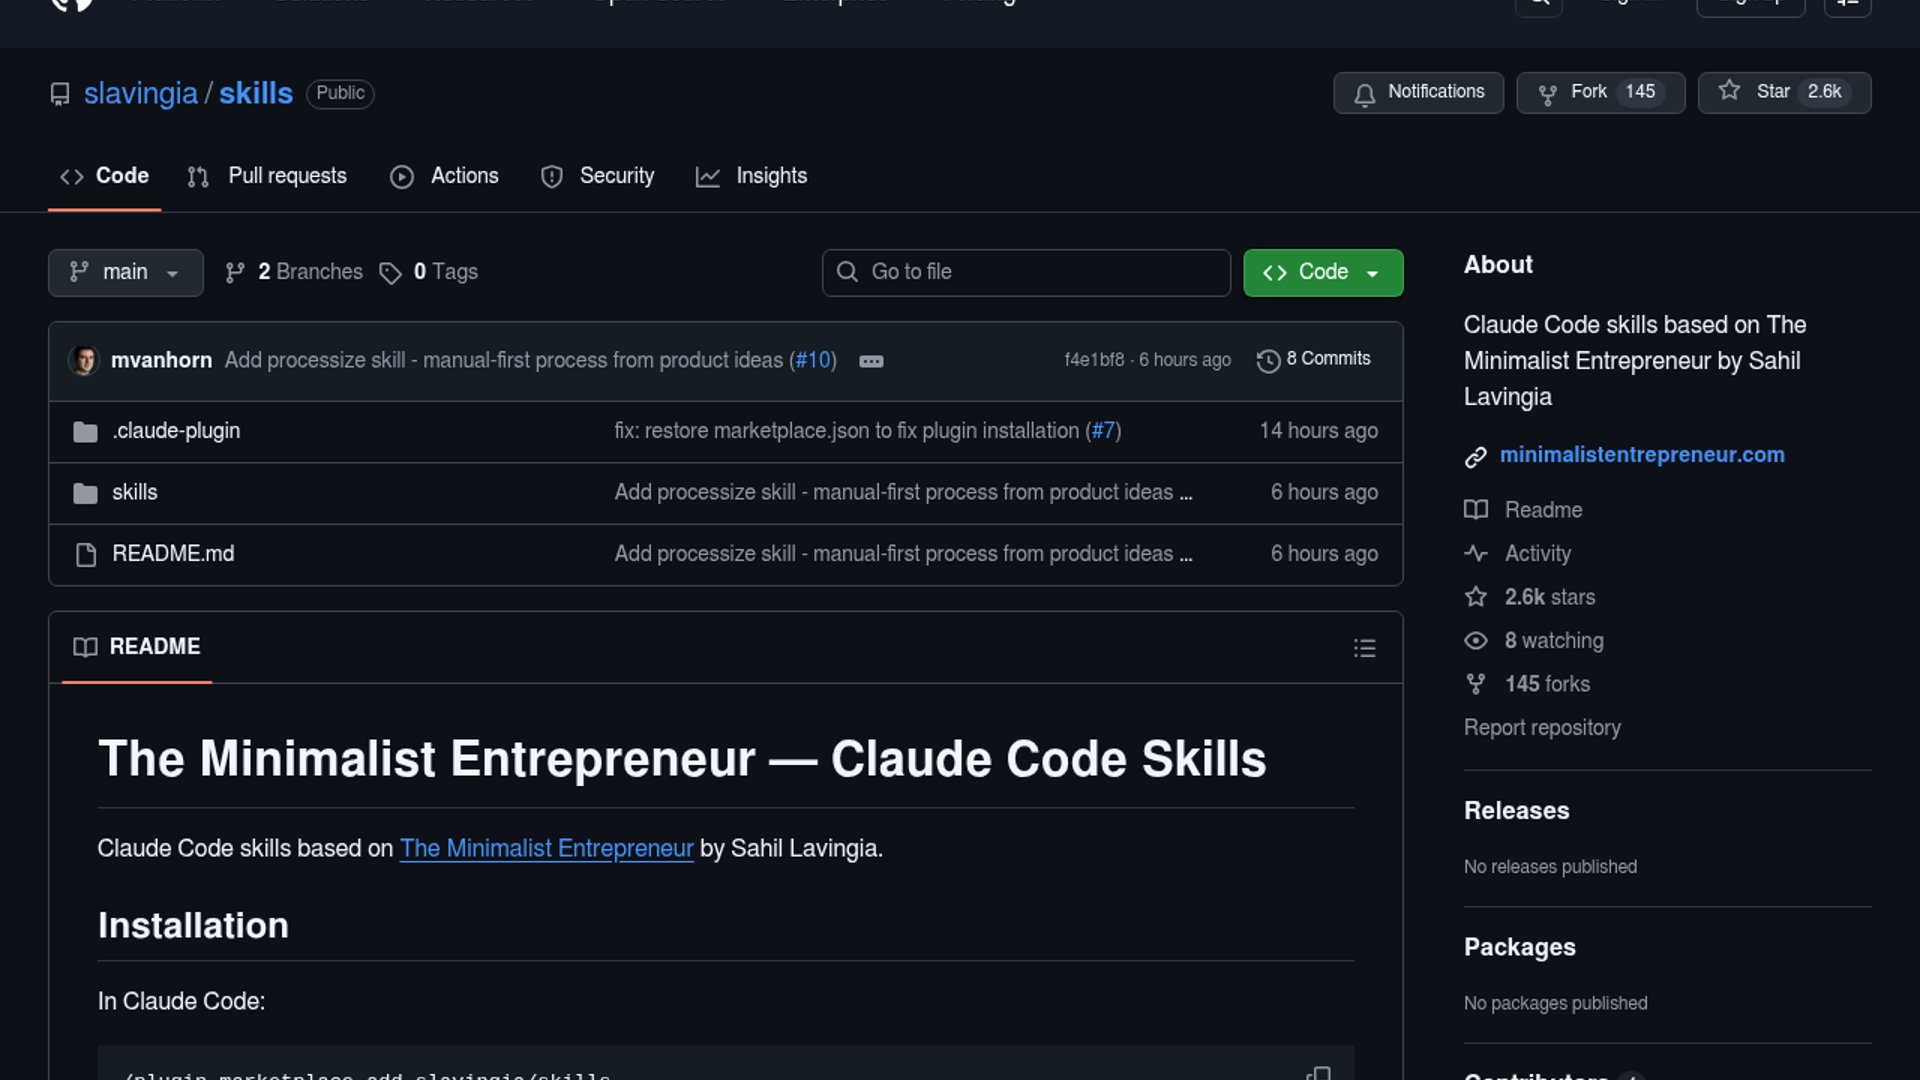Click the watching eye icon
1920x1080 pixels.
coord(1475,641)
